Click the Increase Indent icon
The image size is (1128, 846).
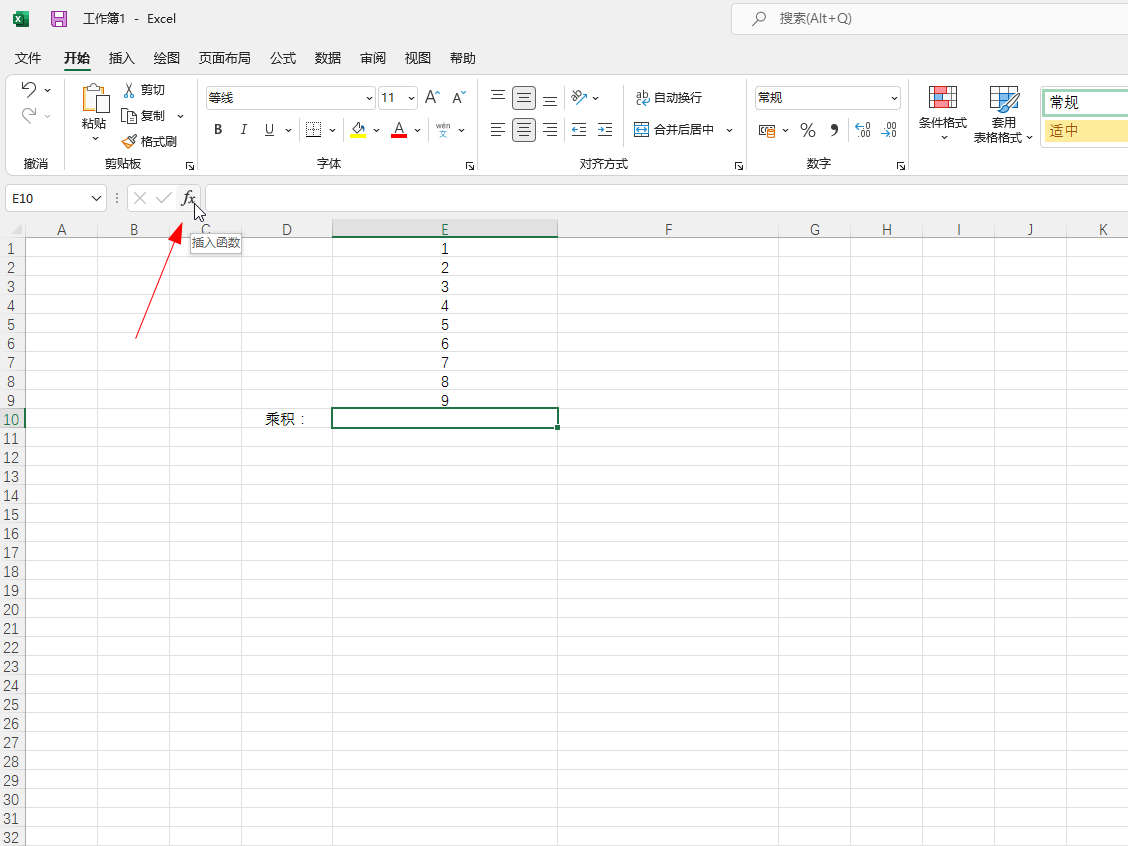[x=604, y=130]
